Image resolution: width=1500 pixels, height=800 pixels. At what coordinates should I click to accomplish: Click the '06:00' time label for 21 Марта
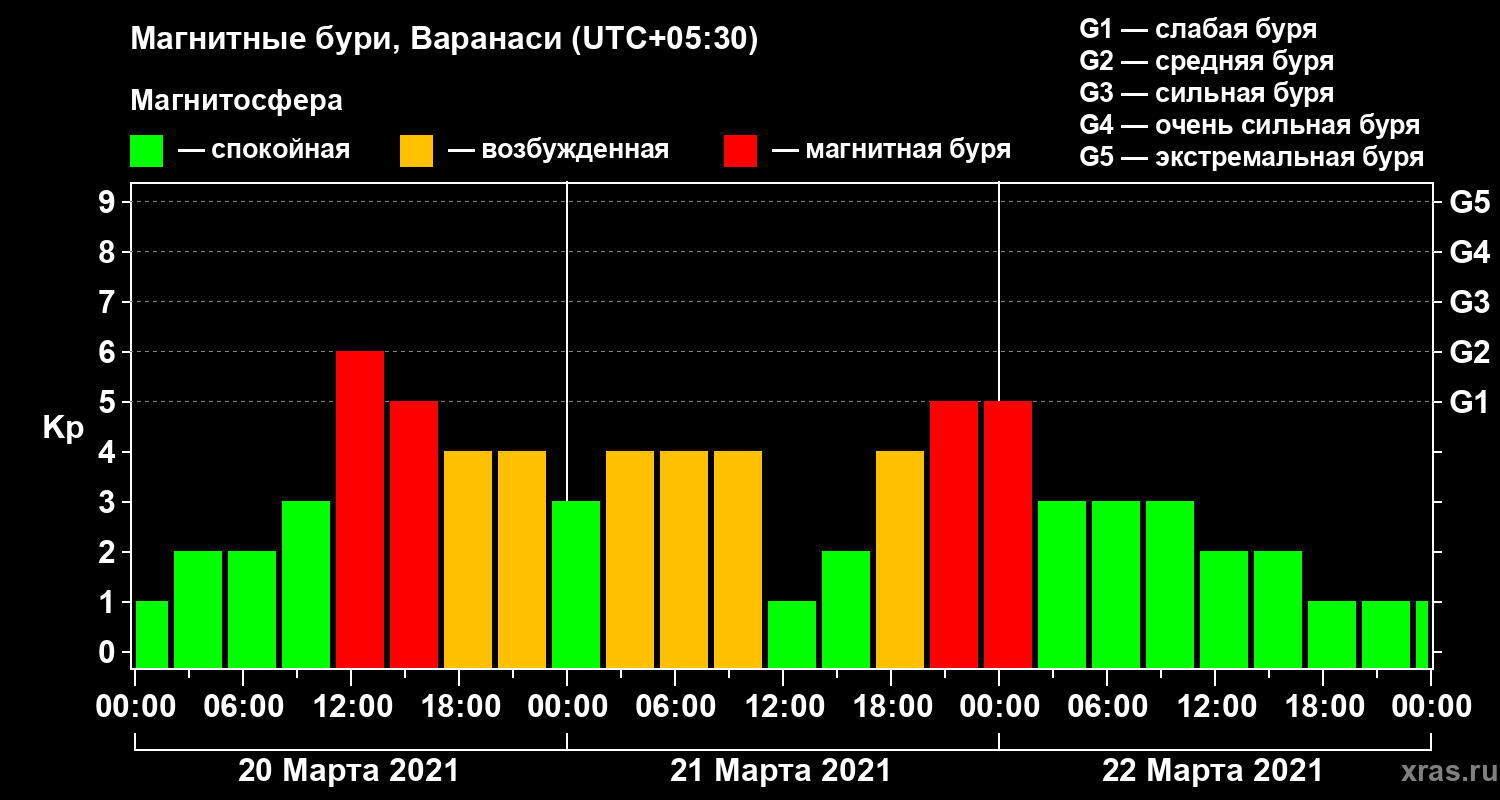[676, 706]
